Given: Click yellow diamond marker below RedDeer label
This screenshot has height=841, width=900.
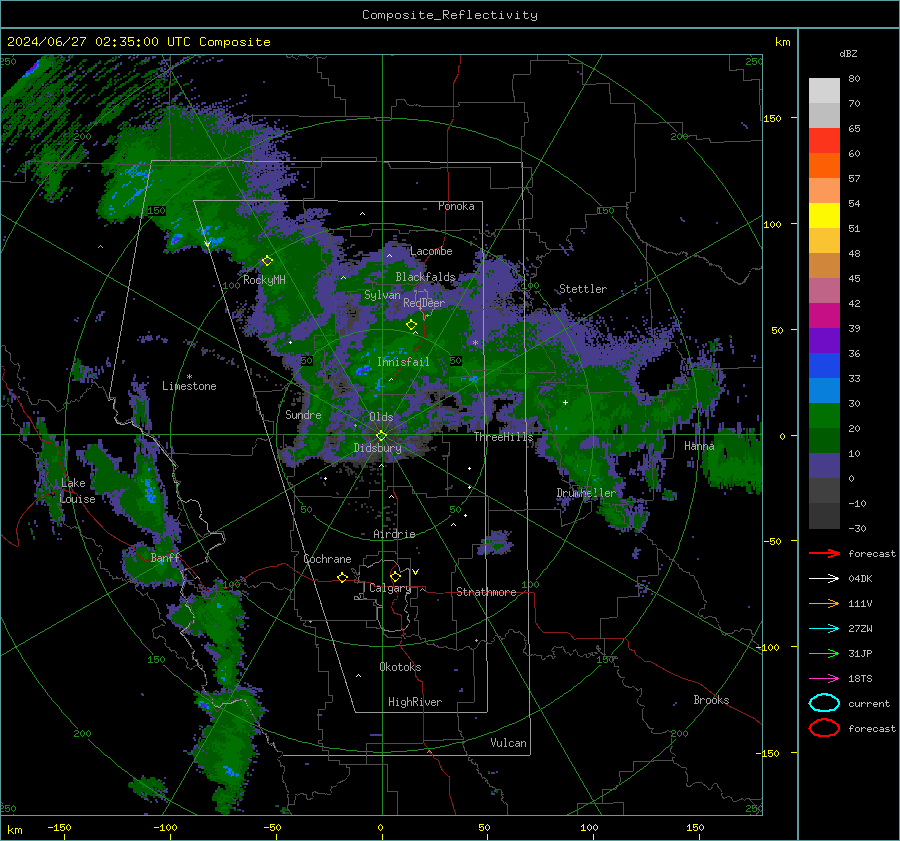Looking at the screenshot, I should coord(411,325).
